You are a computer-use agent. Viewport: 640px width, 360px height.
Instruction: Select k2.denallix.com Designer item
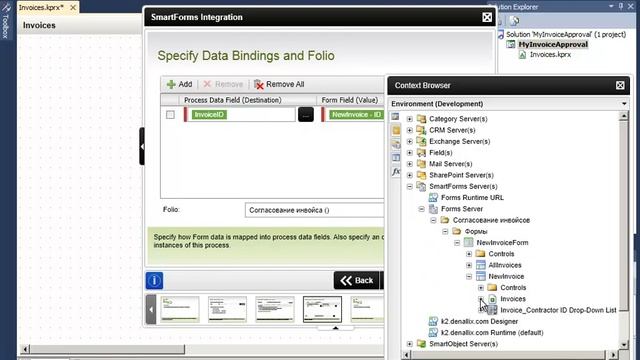pyautogui.click(x=479, y=321)
